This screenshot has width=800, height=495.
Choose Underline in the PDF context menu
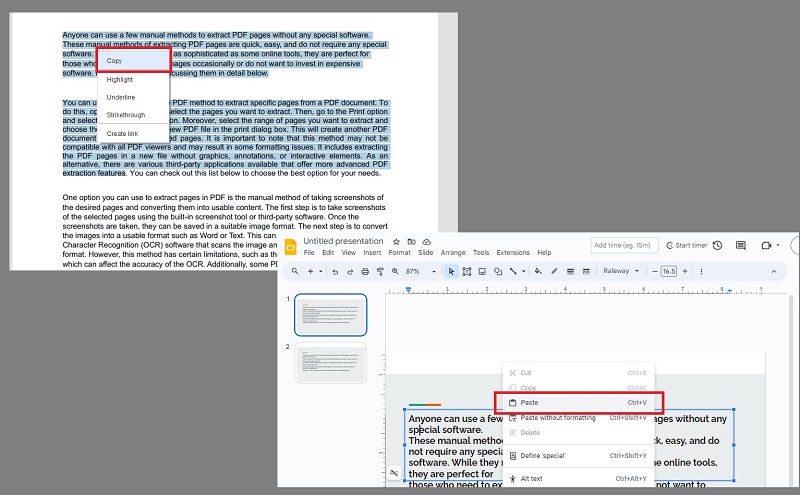coord(134,97)
